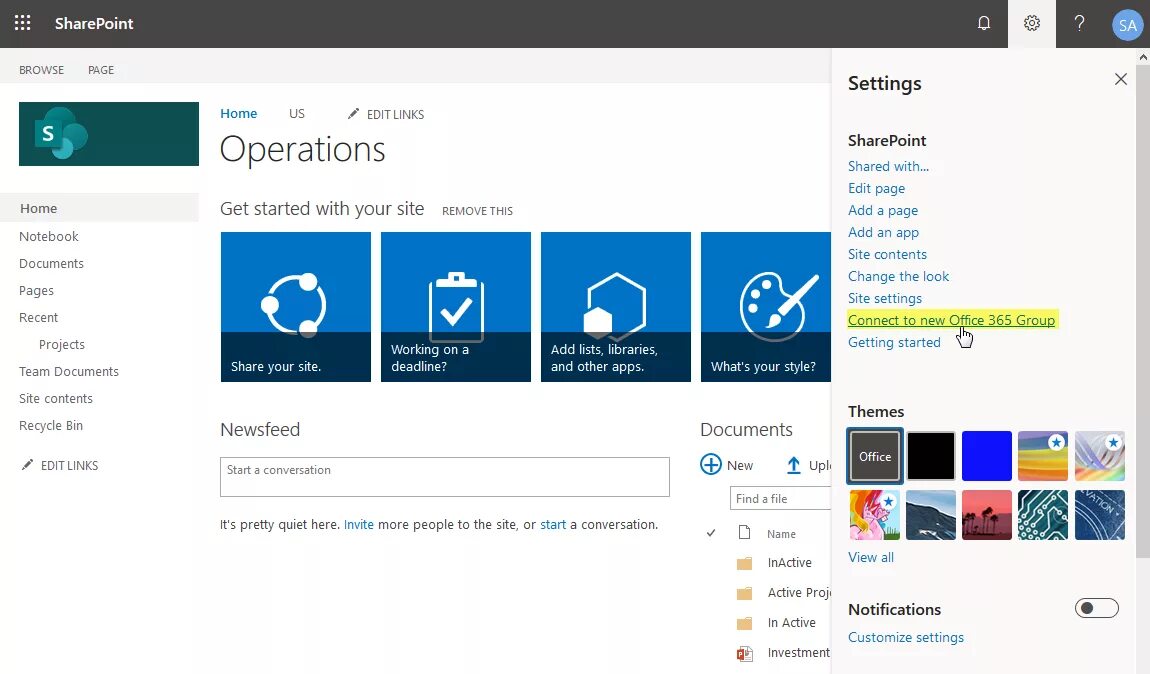Click 'Connect to new Office 365 Group'
Screen dimensions: 1150x674
point(951,320)
